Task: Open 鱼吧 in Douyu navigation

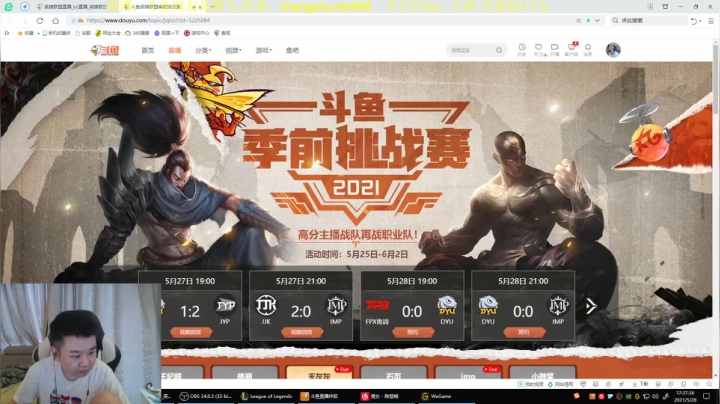Action: [x=292, y=50]
